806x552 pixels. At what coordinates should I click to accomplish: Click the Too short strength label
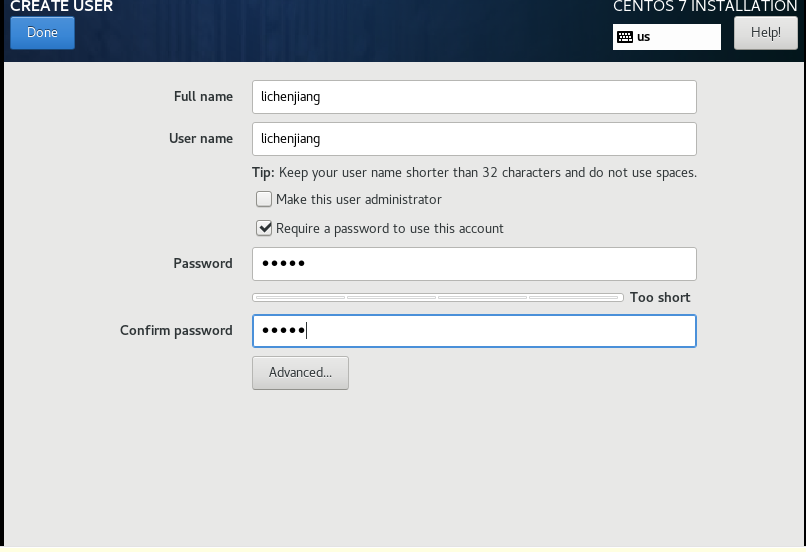(x=660, y=298)
